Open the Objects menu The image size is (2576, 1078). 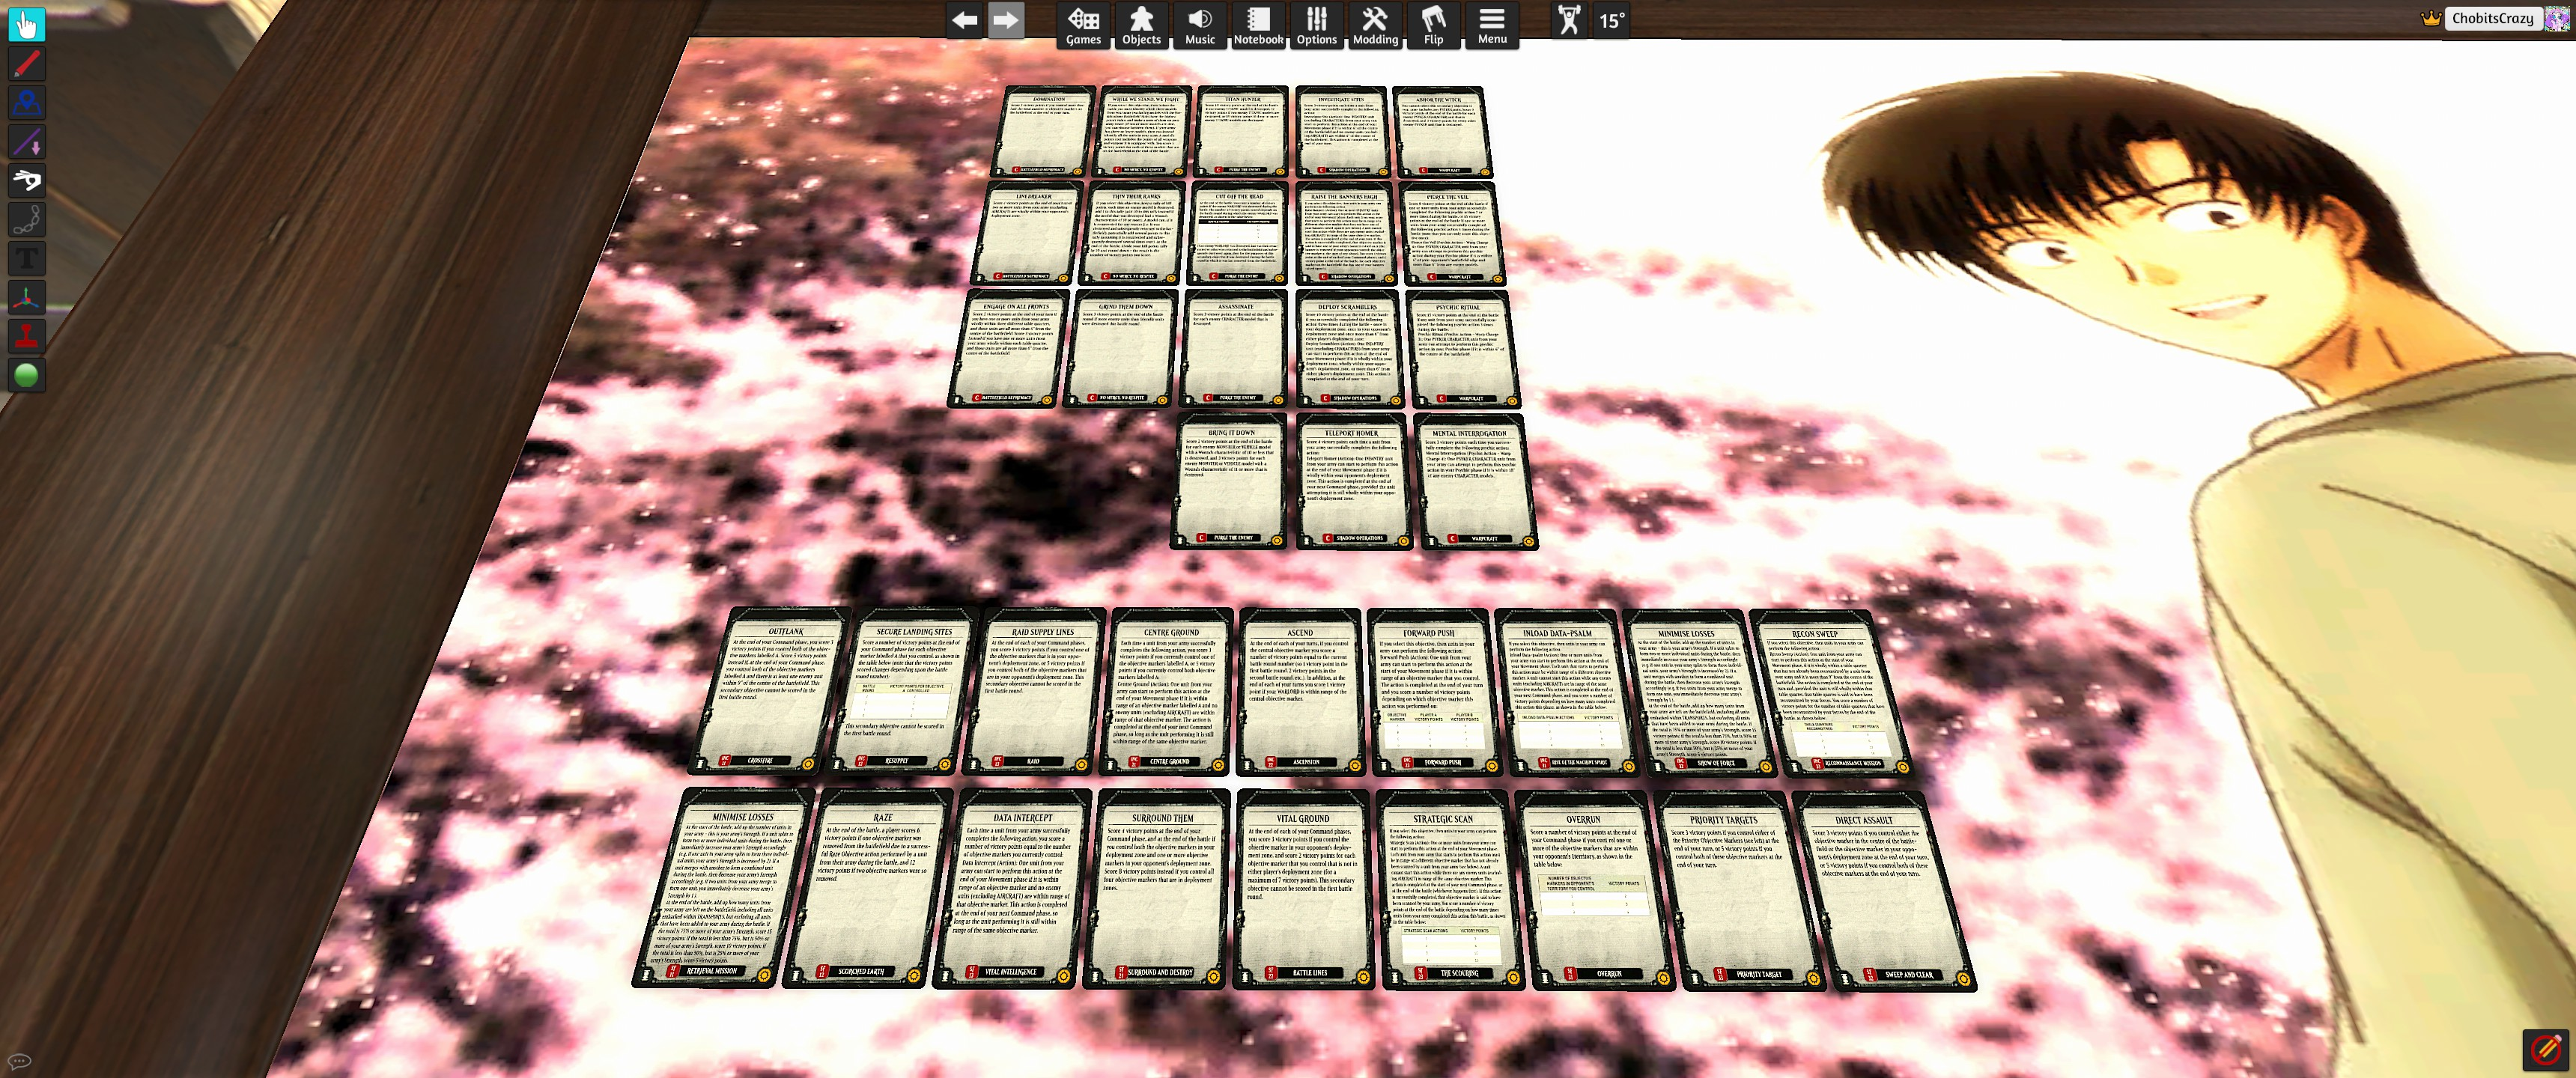1141,25
